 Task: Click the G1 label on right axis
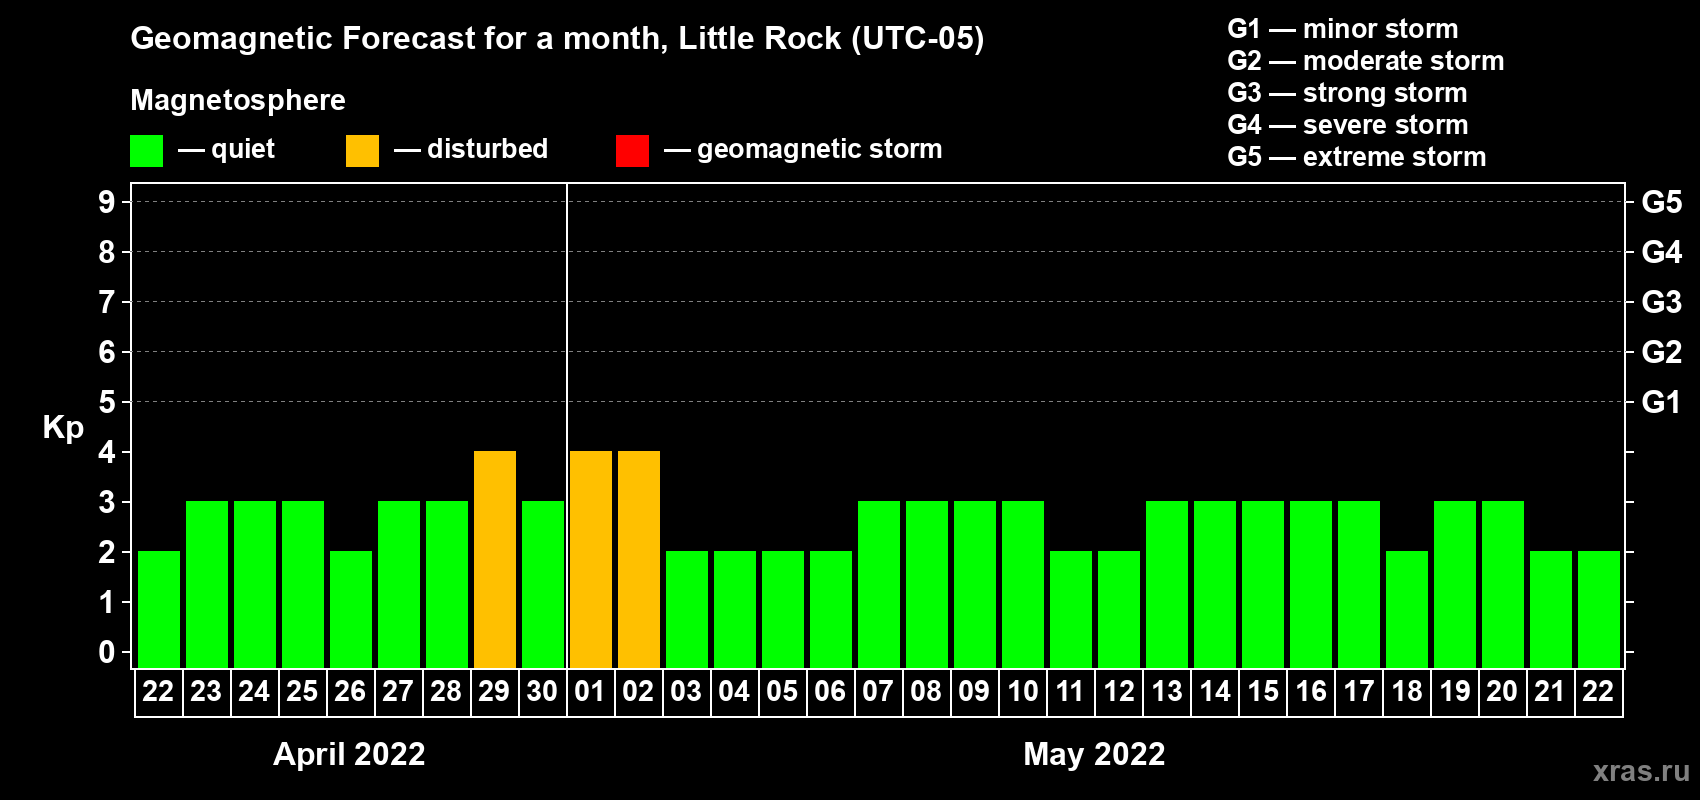(1661, 402)
